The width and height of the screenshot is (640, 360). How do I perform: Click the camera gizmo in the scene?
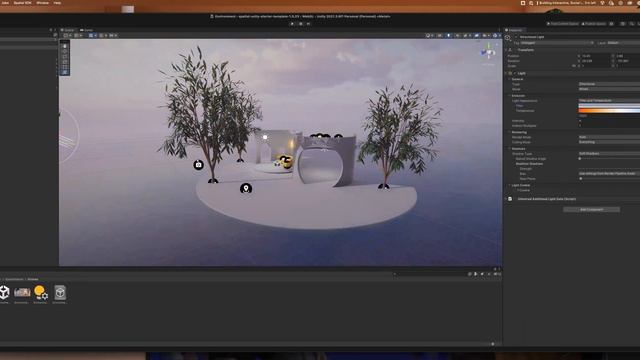198,165
